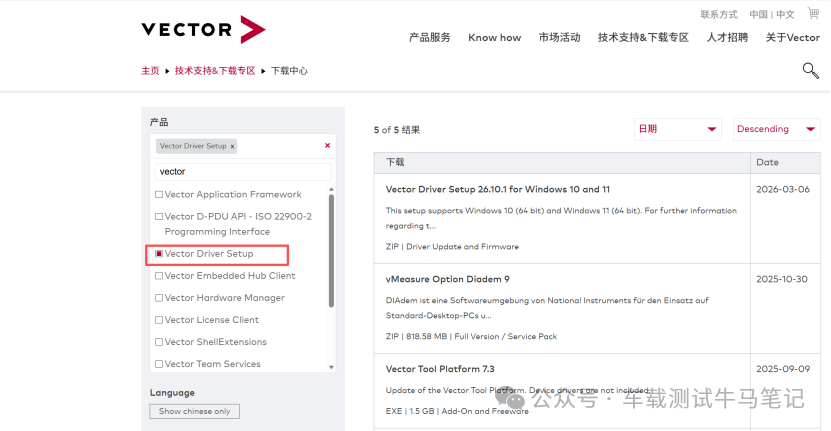
Task: Click the Vector logo
Action: tap(204, 29)
